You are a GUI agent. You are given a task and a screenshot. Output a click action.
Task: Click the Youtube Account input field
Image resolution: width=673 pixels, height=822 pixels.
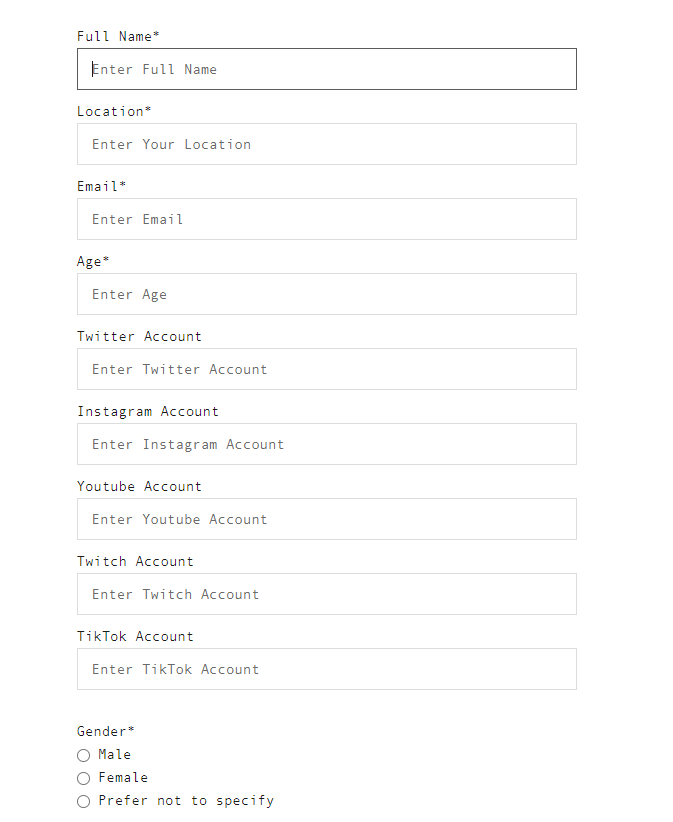tap(327, 519)
